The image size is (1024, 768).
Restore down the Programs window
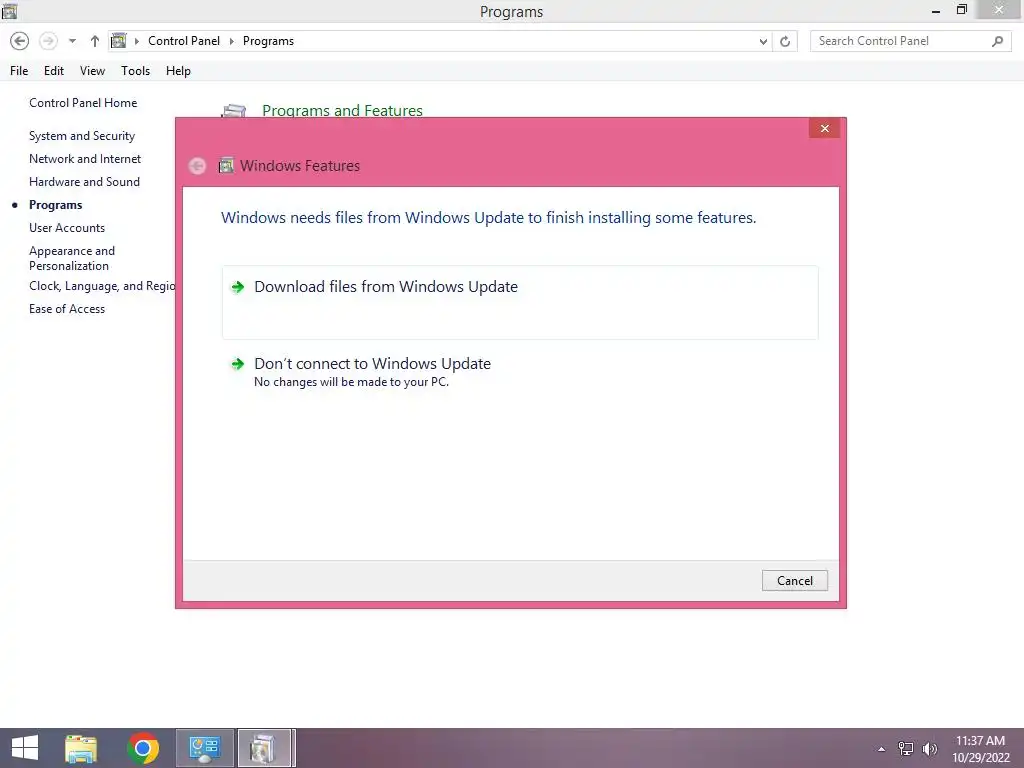click(962, 10)
